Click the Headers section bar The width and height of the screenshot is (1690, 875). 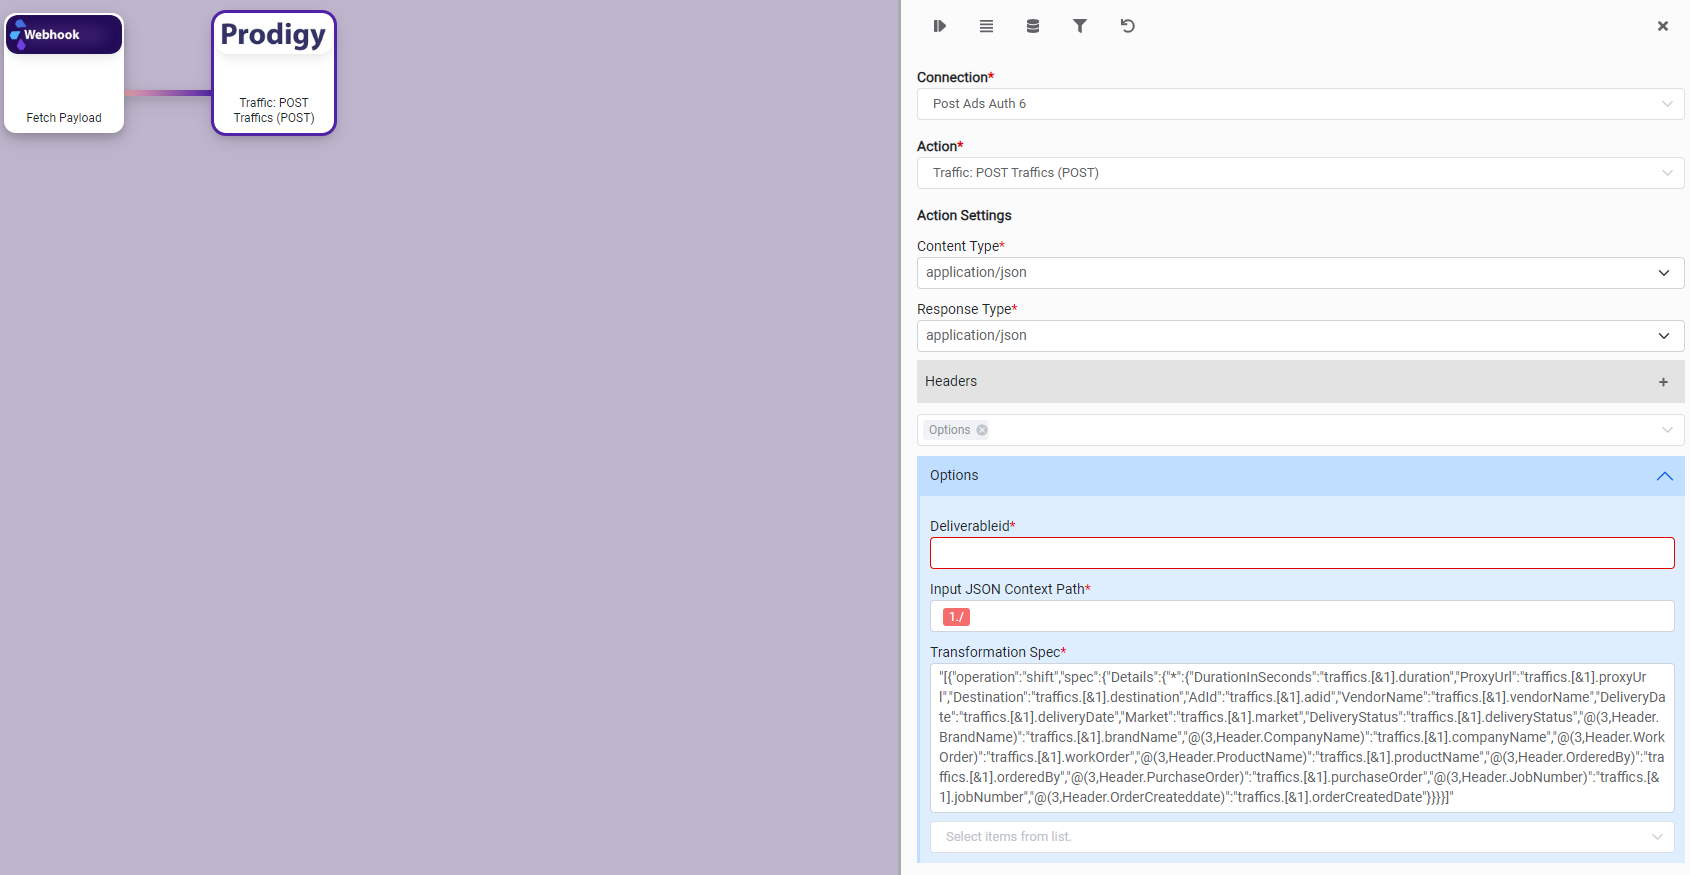pos(1280,382)
